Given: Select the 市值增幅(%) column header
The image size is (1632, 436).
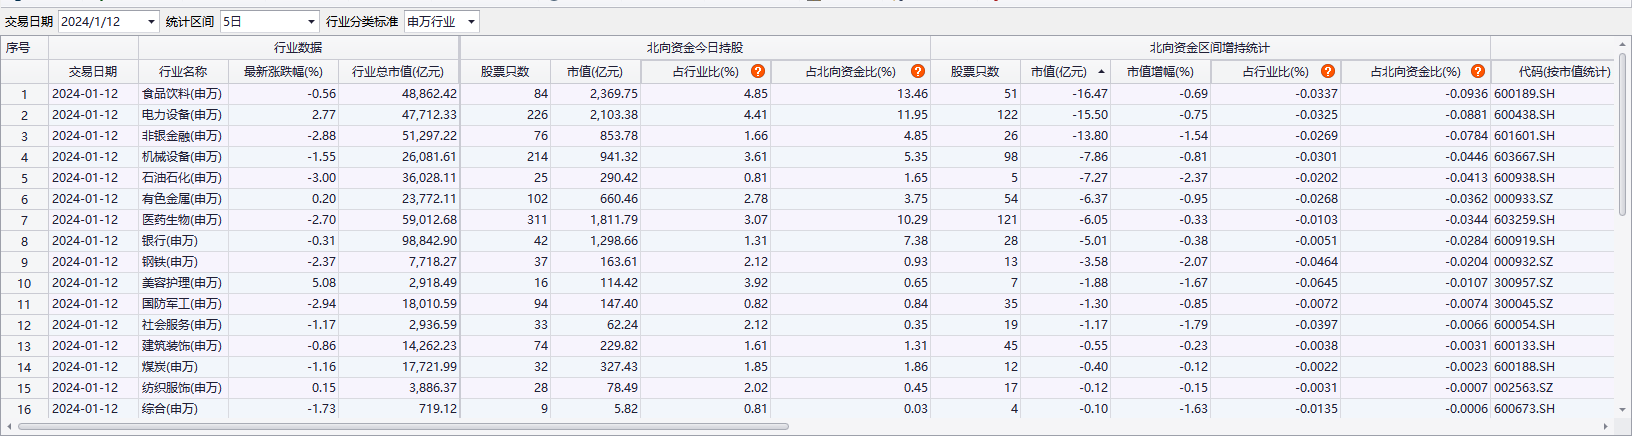Looking at the screenshot, I should point(1160,72).
